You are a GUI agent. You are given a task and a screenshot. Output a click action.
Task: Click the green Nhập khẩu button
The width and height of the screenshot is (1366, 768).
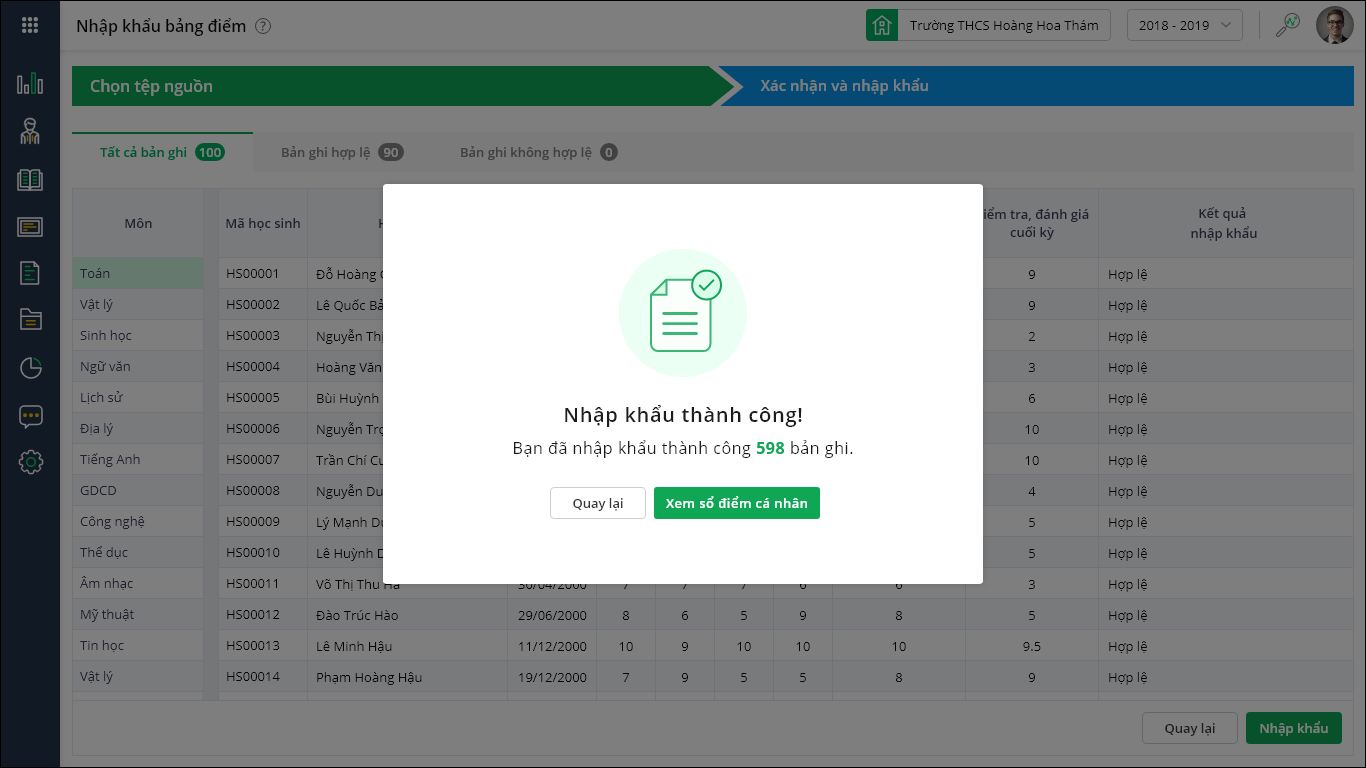1294,728
